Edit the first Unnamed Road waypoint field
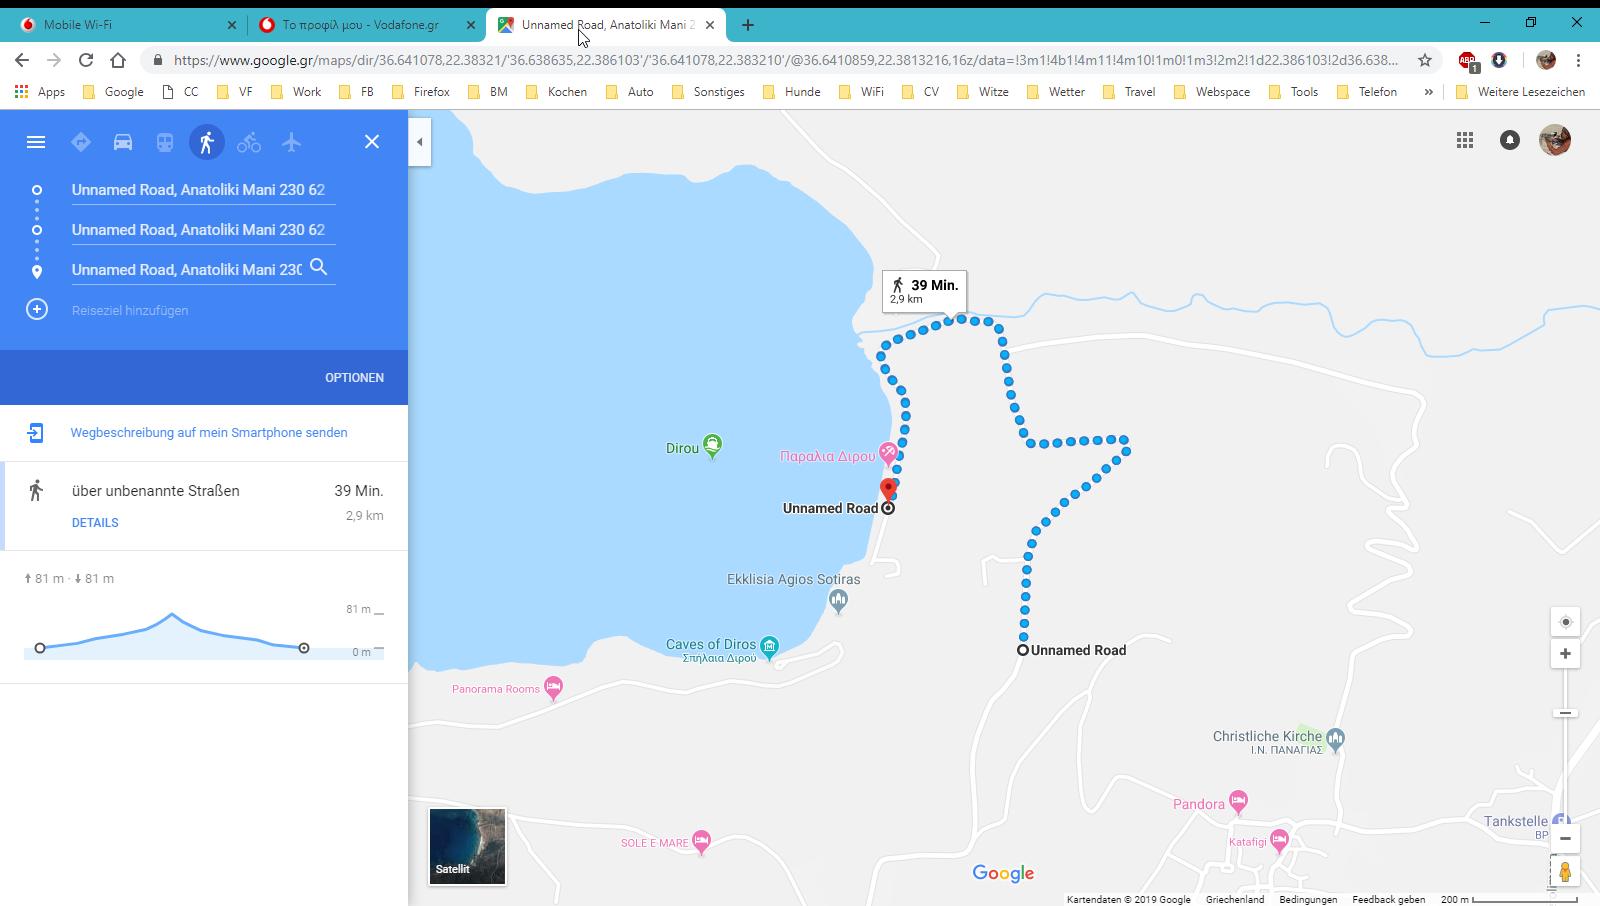1600x906 pixels. [203, 190]
